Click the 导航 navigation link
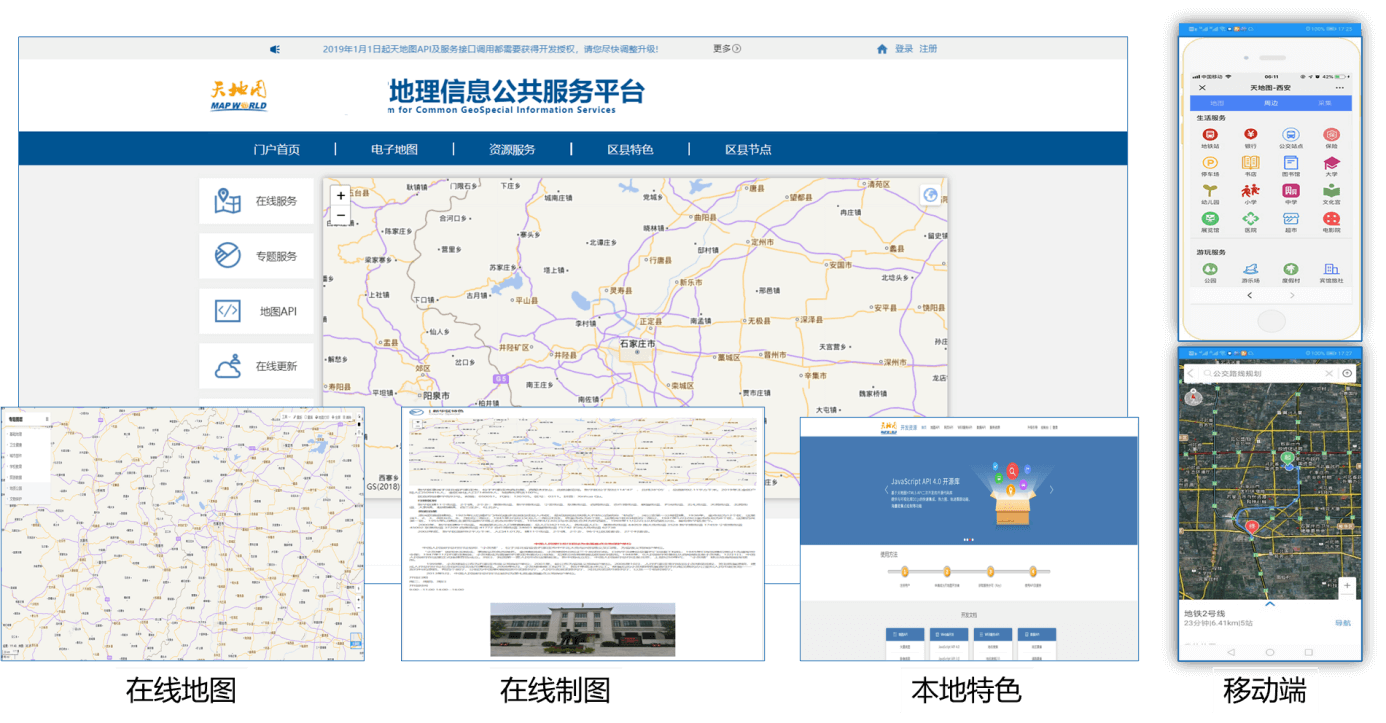Image resolution: width=1386 pixels, height=723 pixels. click(x=1343, y=623)
